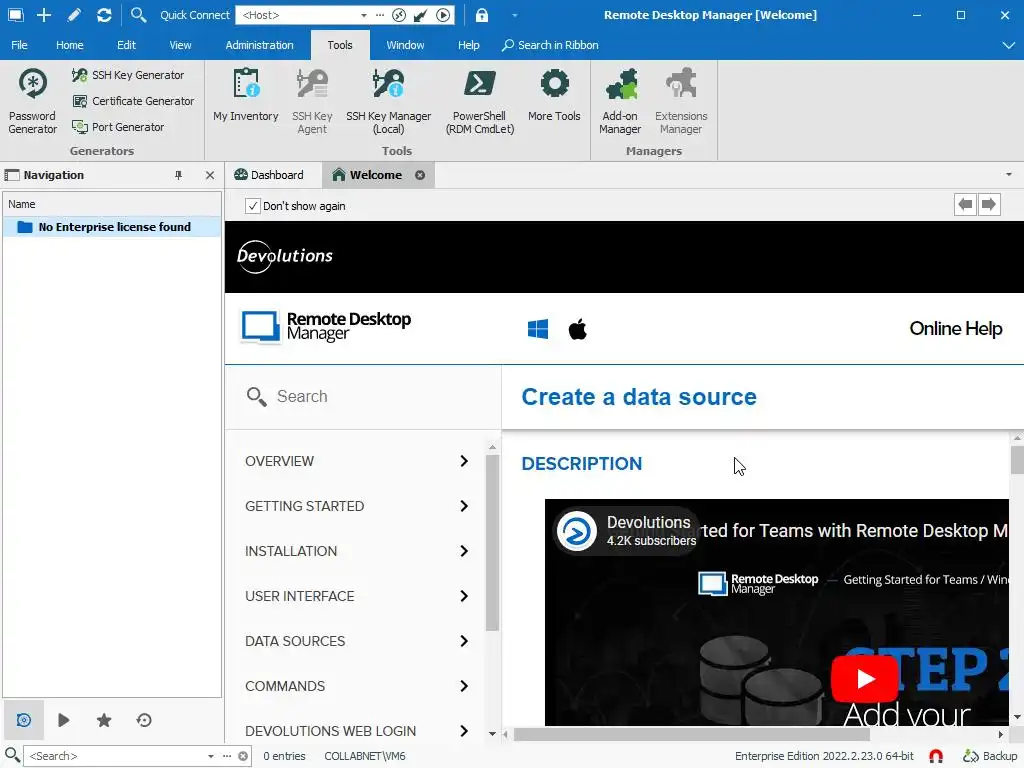Image resolution: width=1024 pixels, height=768 pixels.
Task: Start the SSH Key Agent
Action: pyautogui.click(x=312, y=101)
